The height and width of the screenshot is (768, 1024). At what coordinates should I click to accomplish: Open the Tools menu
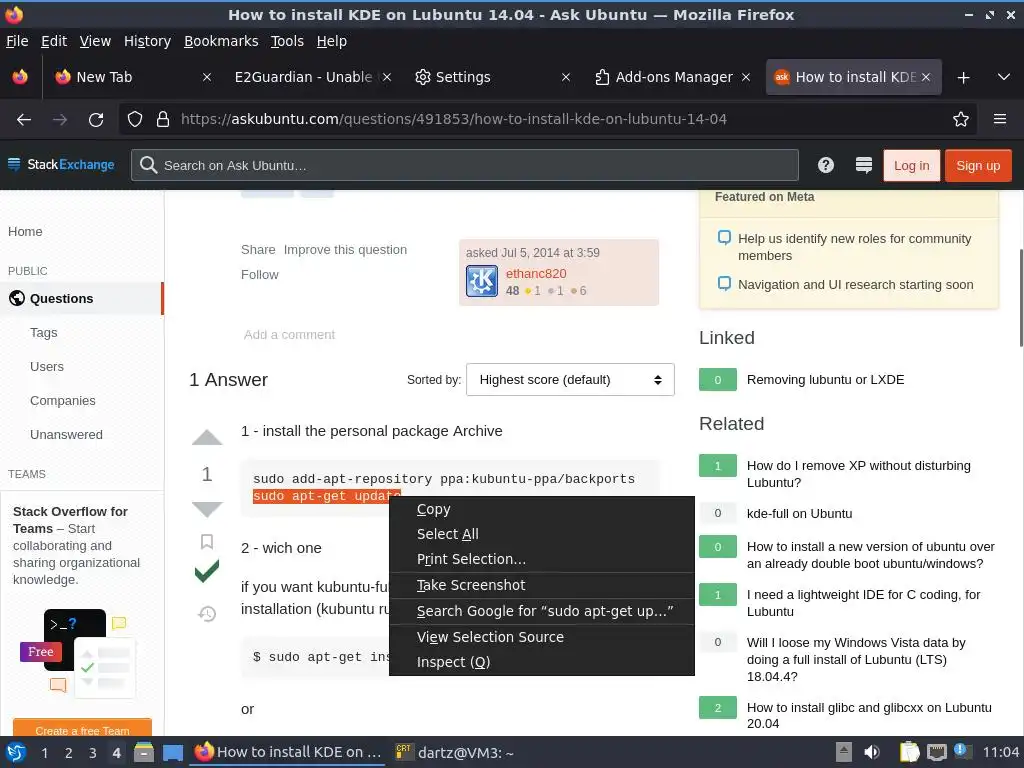[x=287, y=41]
